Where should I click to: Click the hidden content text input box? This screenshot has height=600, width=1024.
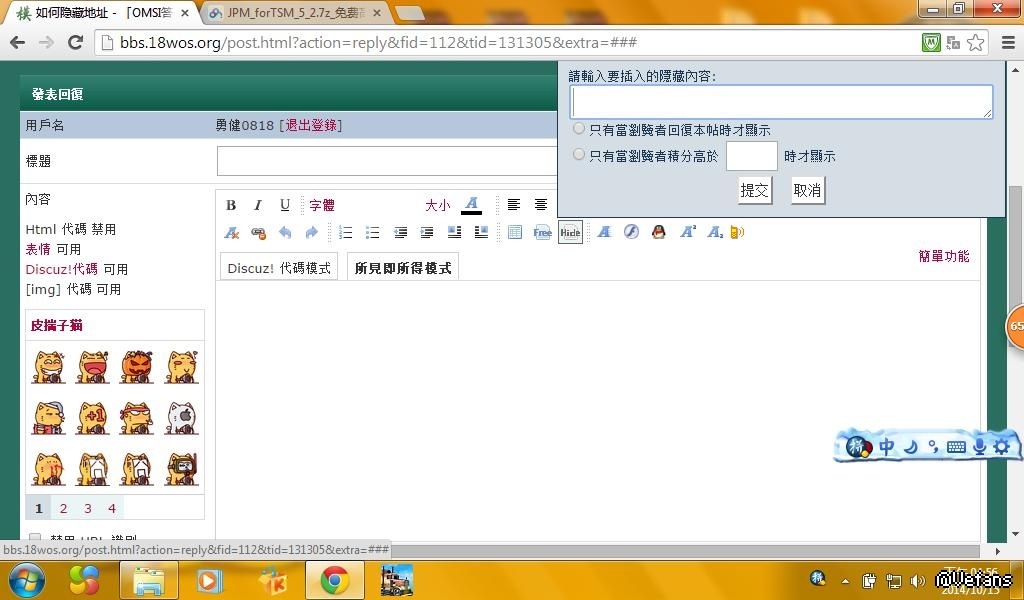point(781,101)
